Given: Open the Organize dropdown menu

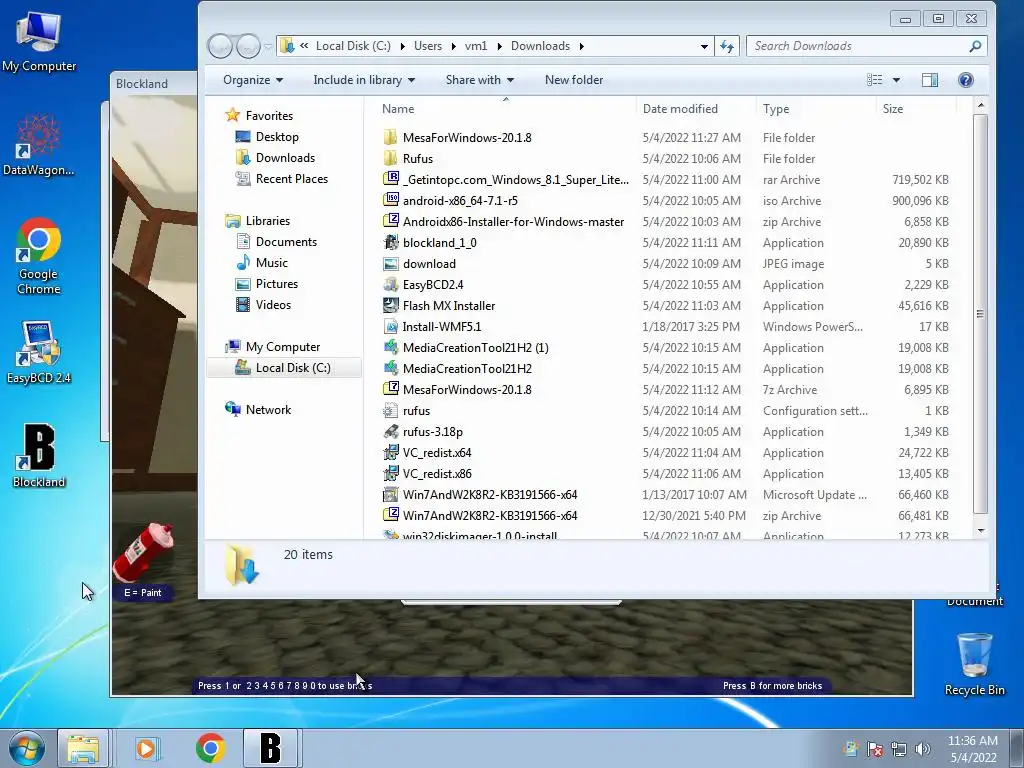Looking at the screenshot, I should point(253,80).
